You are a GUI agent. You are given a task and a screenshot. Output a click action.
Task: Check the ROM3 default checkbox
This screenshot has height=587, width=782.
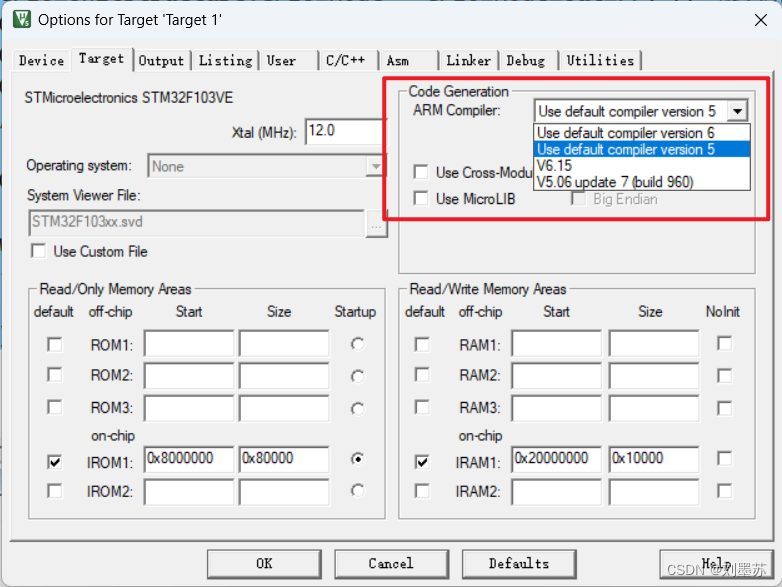[x=55, y=407]
